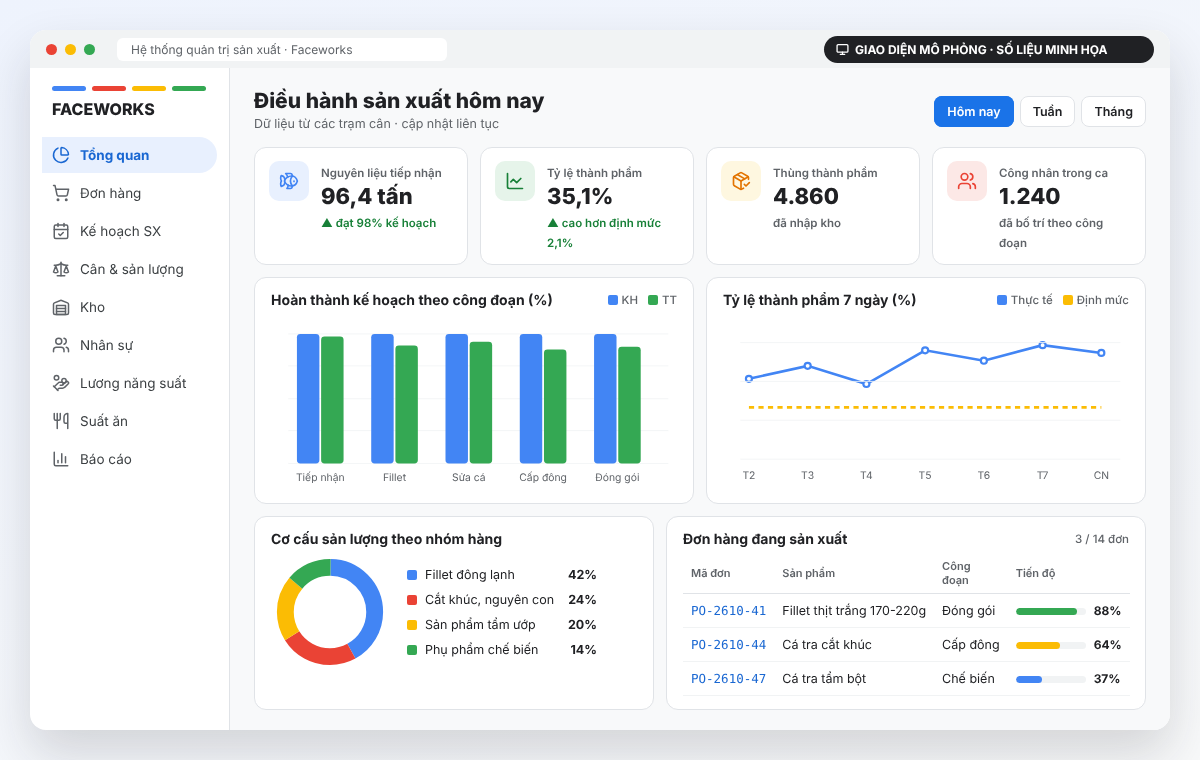Screen dimensions: 1200x760
Task: Open the Đơn hàng menu item
Action: coord(129,193)
